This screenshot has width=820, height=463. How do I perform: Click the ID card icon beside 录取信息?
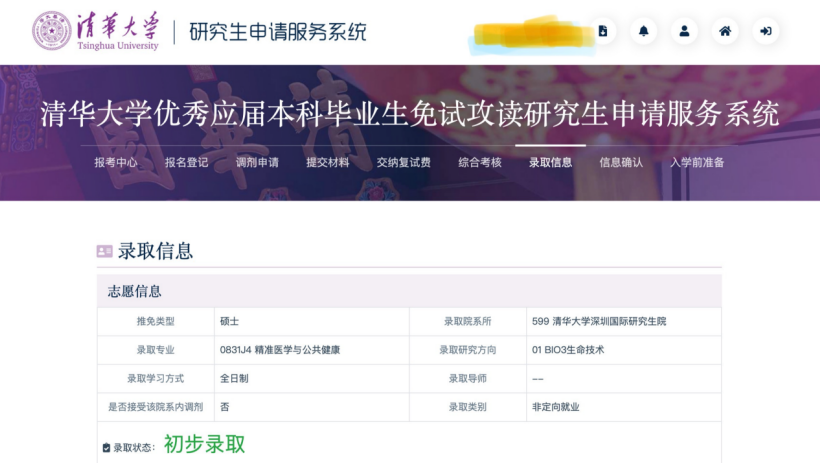coord(105,252)
